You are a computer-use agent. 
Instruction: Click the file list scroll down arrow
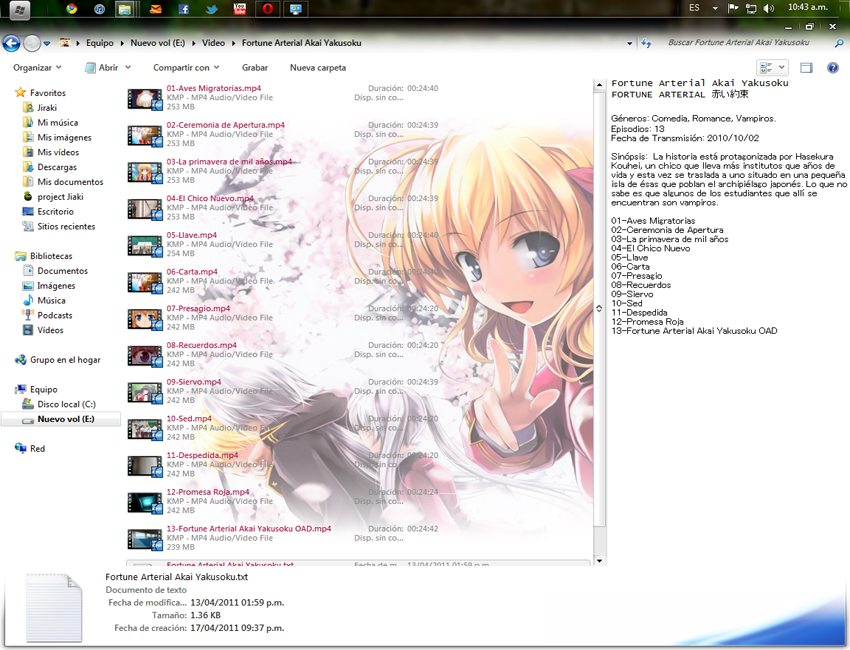point(599,561)
